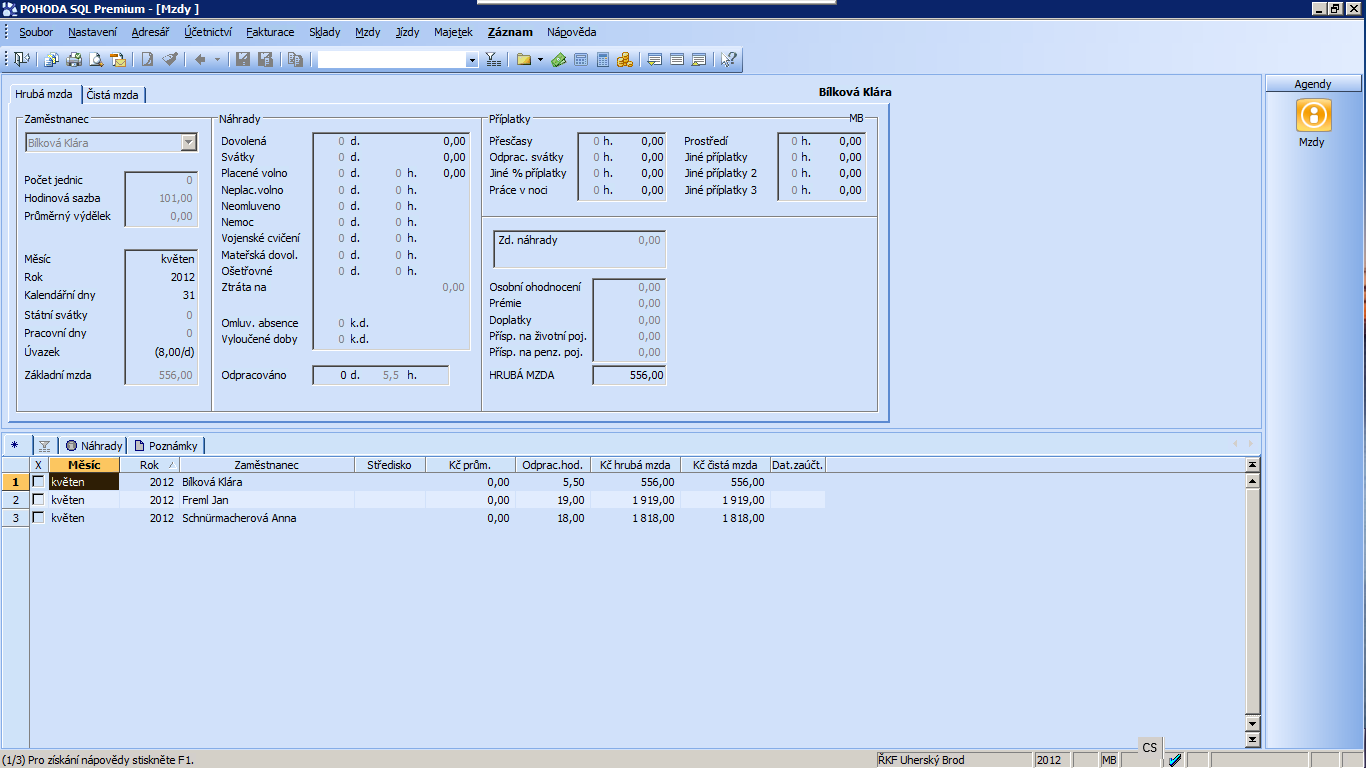Select the Schnürmacherová Anna table cell
The image size is (1366, 768).
click(x=267, y=518)
